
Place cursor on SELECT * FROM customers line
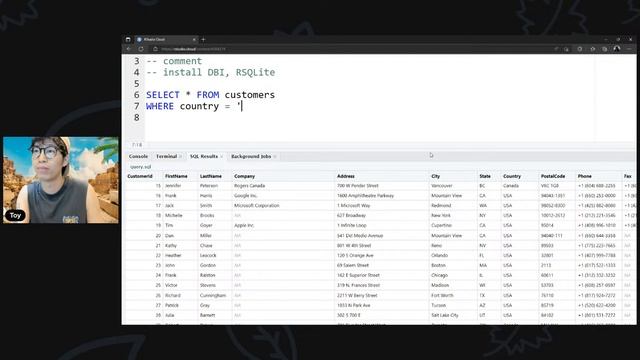point(211,95)
